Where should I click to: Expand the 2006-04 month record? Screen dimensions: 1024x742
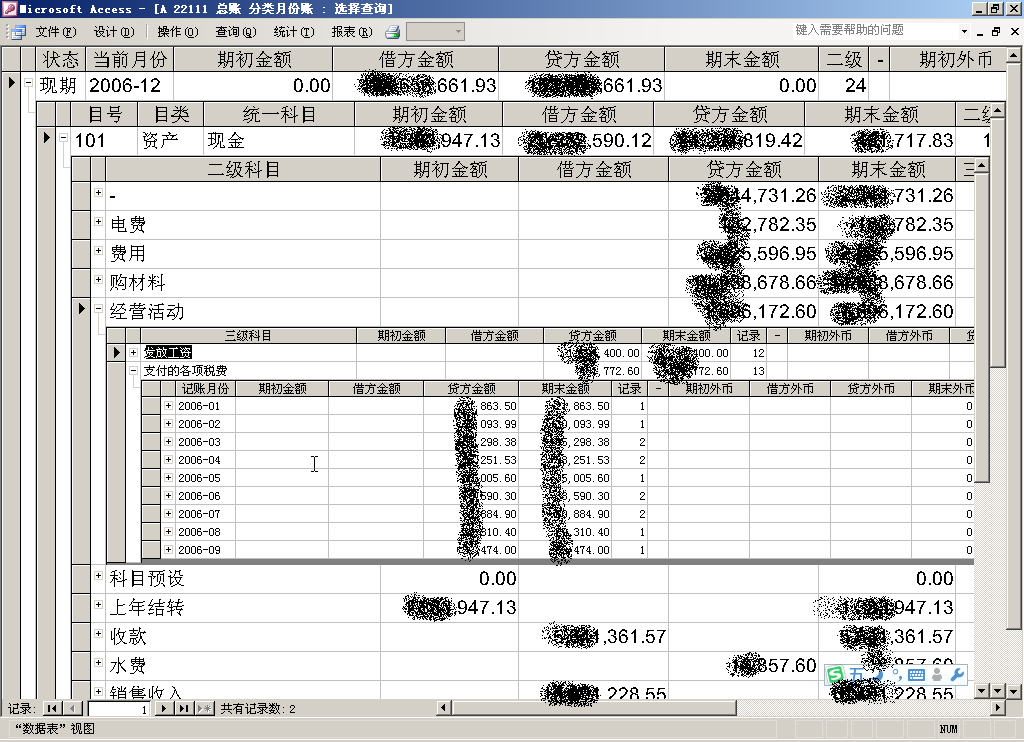168,460
